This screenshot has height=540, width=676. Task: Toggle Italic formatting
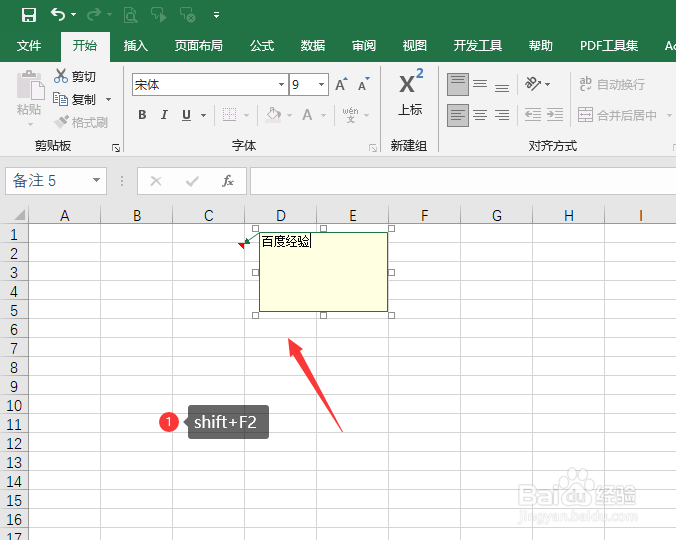pos(164,115)
